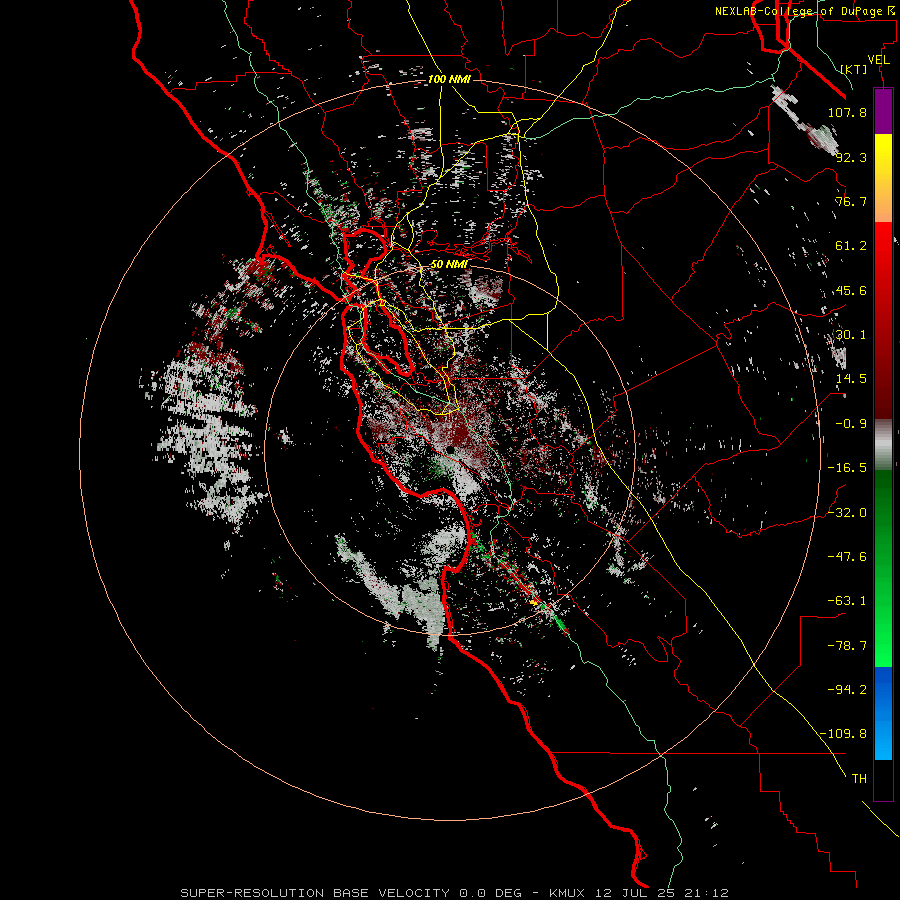Click the -109.8 legend value
The height and width of the screenshot is (900, 900).
(843, 734)
